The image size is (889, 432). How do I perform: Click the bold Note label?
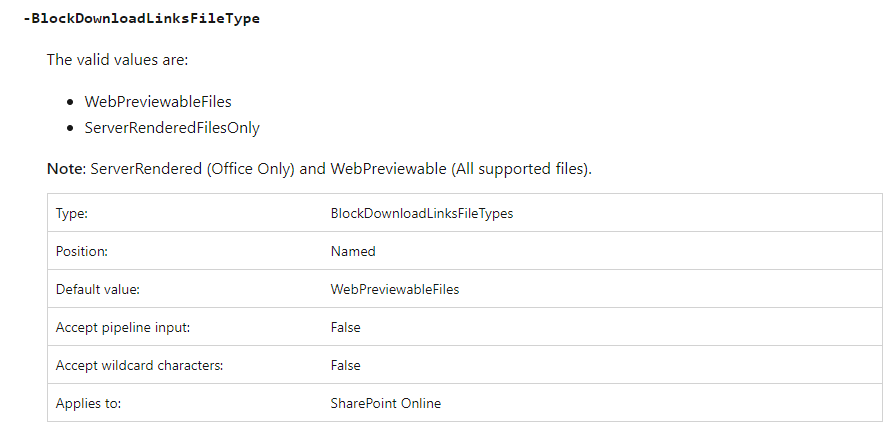pyautogui.click(x=65, y=169)
